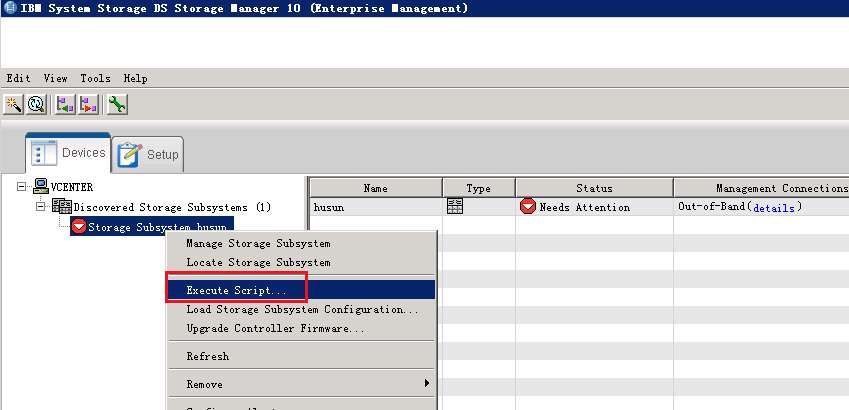Click the Setup tab clipboard icon
This screenshot has width=849, height=410.
coord(130,154)
